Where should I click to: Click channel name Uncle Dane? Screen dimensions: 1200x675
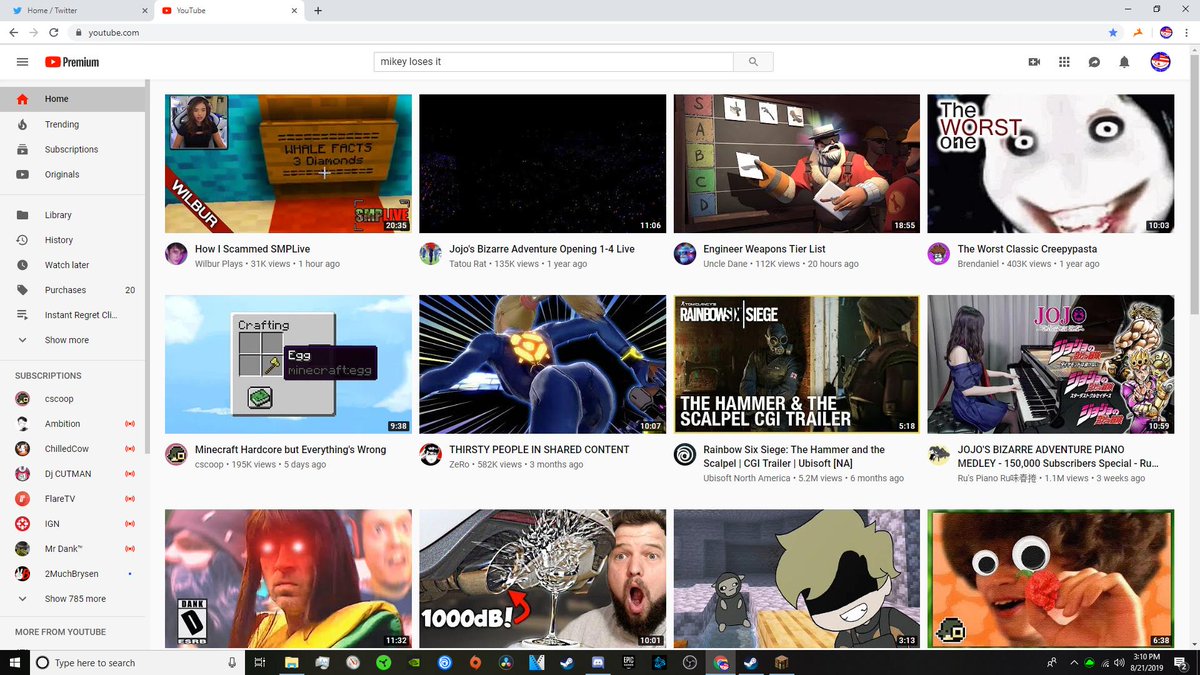coord(727,264)
